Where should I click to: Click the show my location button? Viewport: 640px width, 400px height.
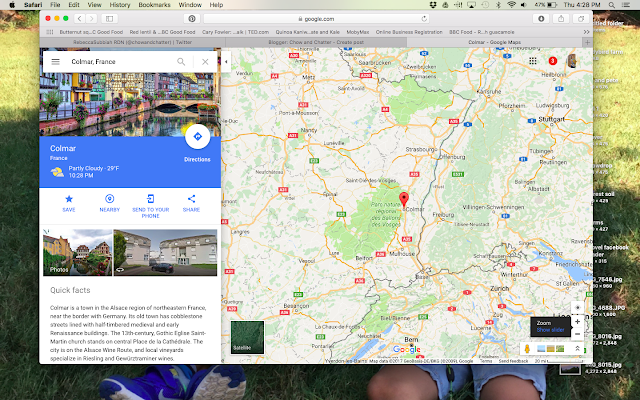point(577,308)
